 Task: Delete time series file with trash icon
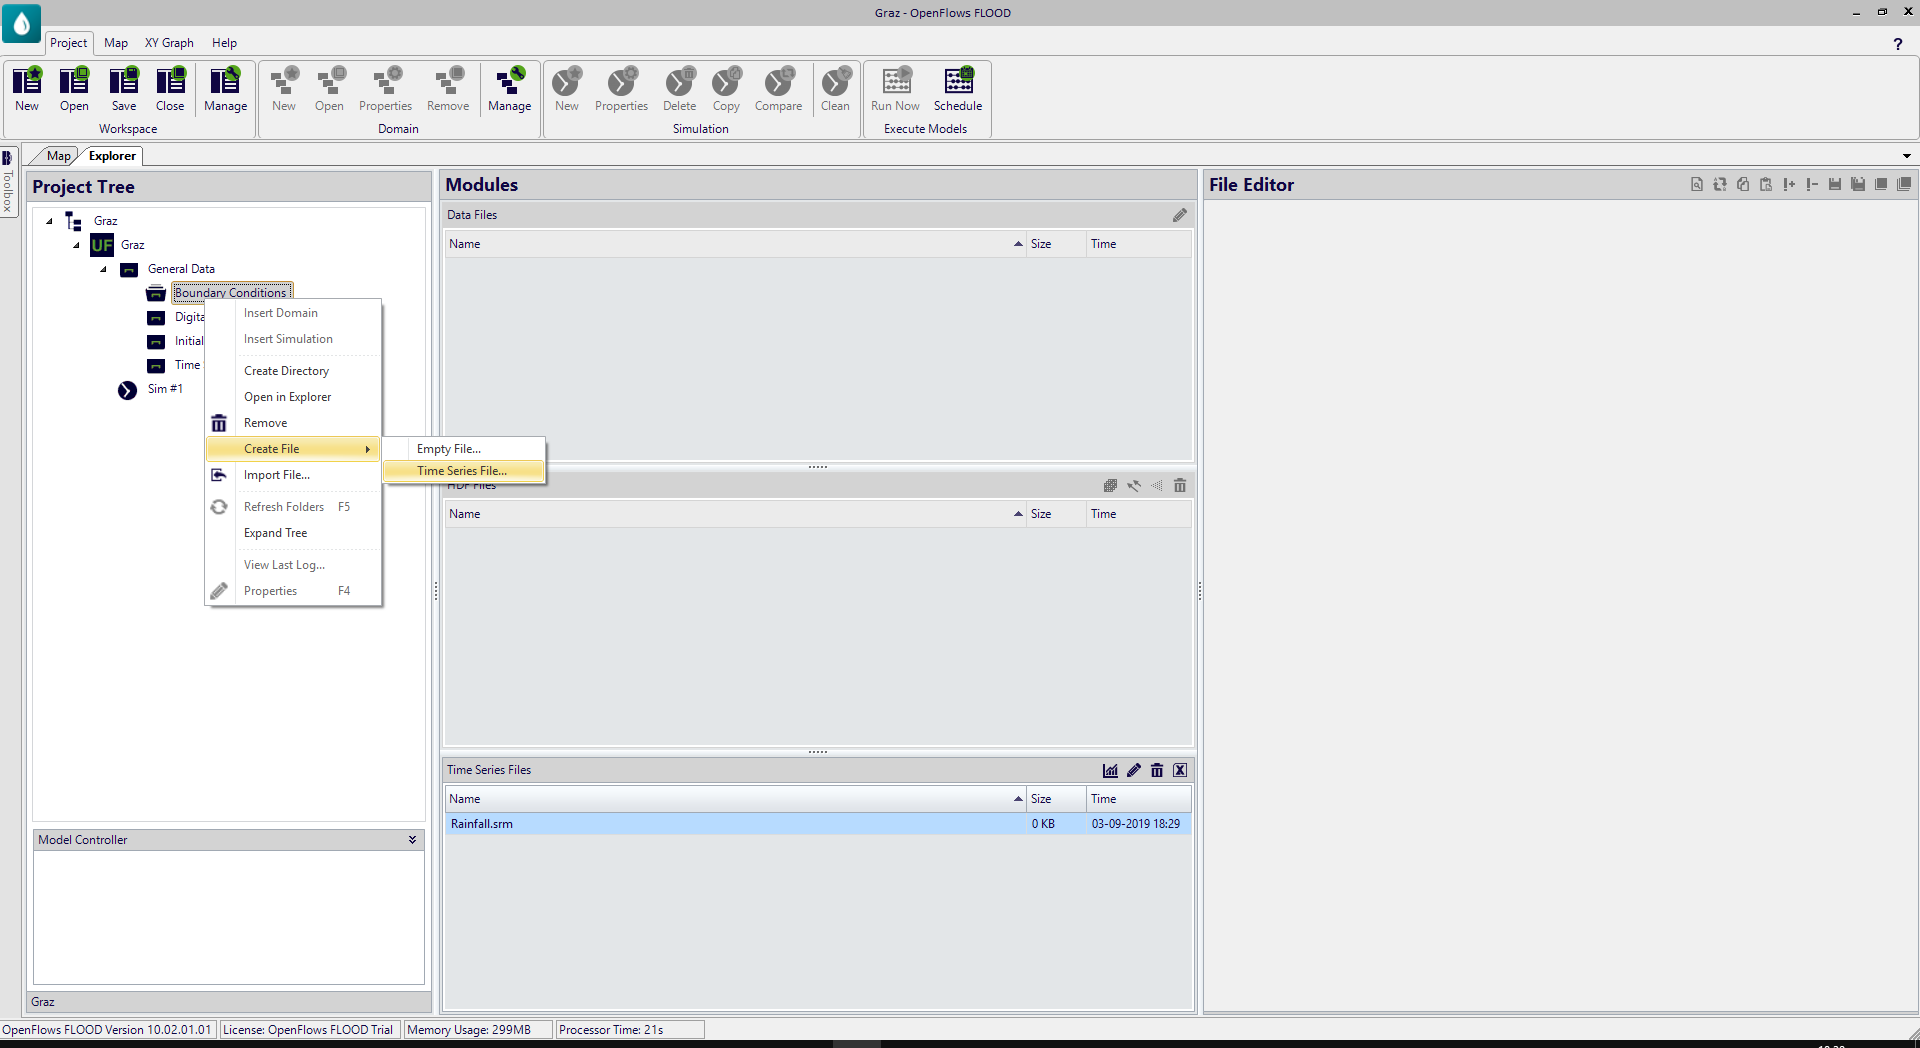click(x=1157, y=770)
